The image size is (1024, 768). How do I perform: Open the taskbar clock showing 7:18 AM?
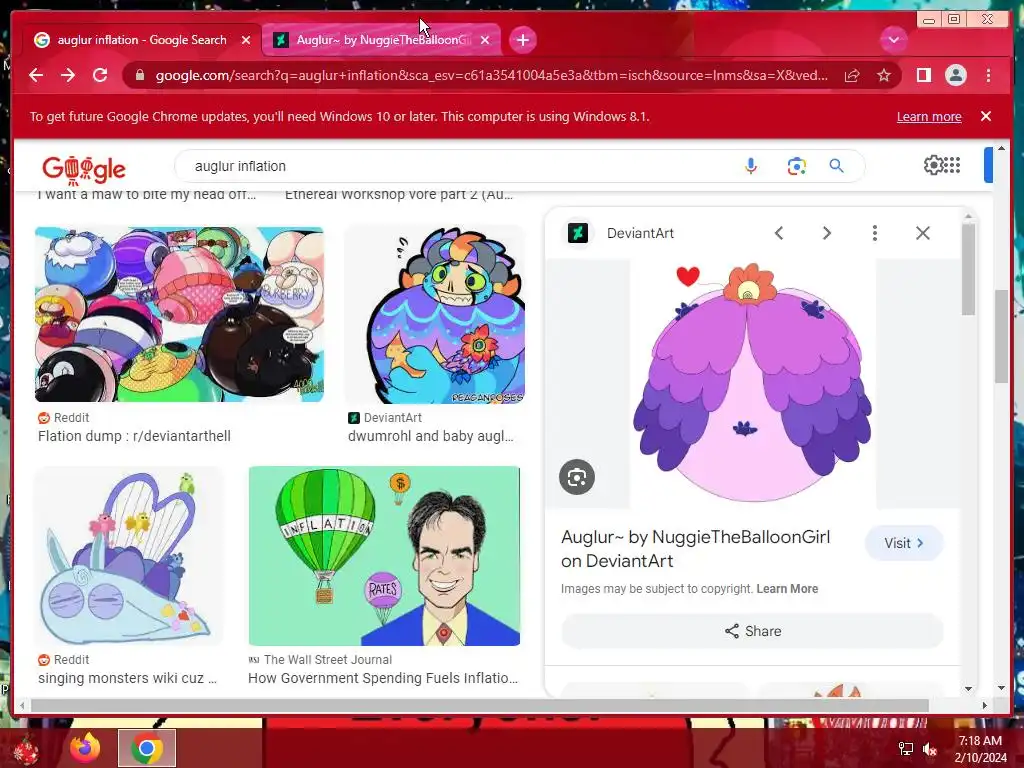pos(980,749)
